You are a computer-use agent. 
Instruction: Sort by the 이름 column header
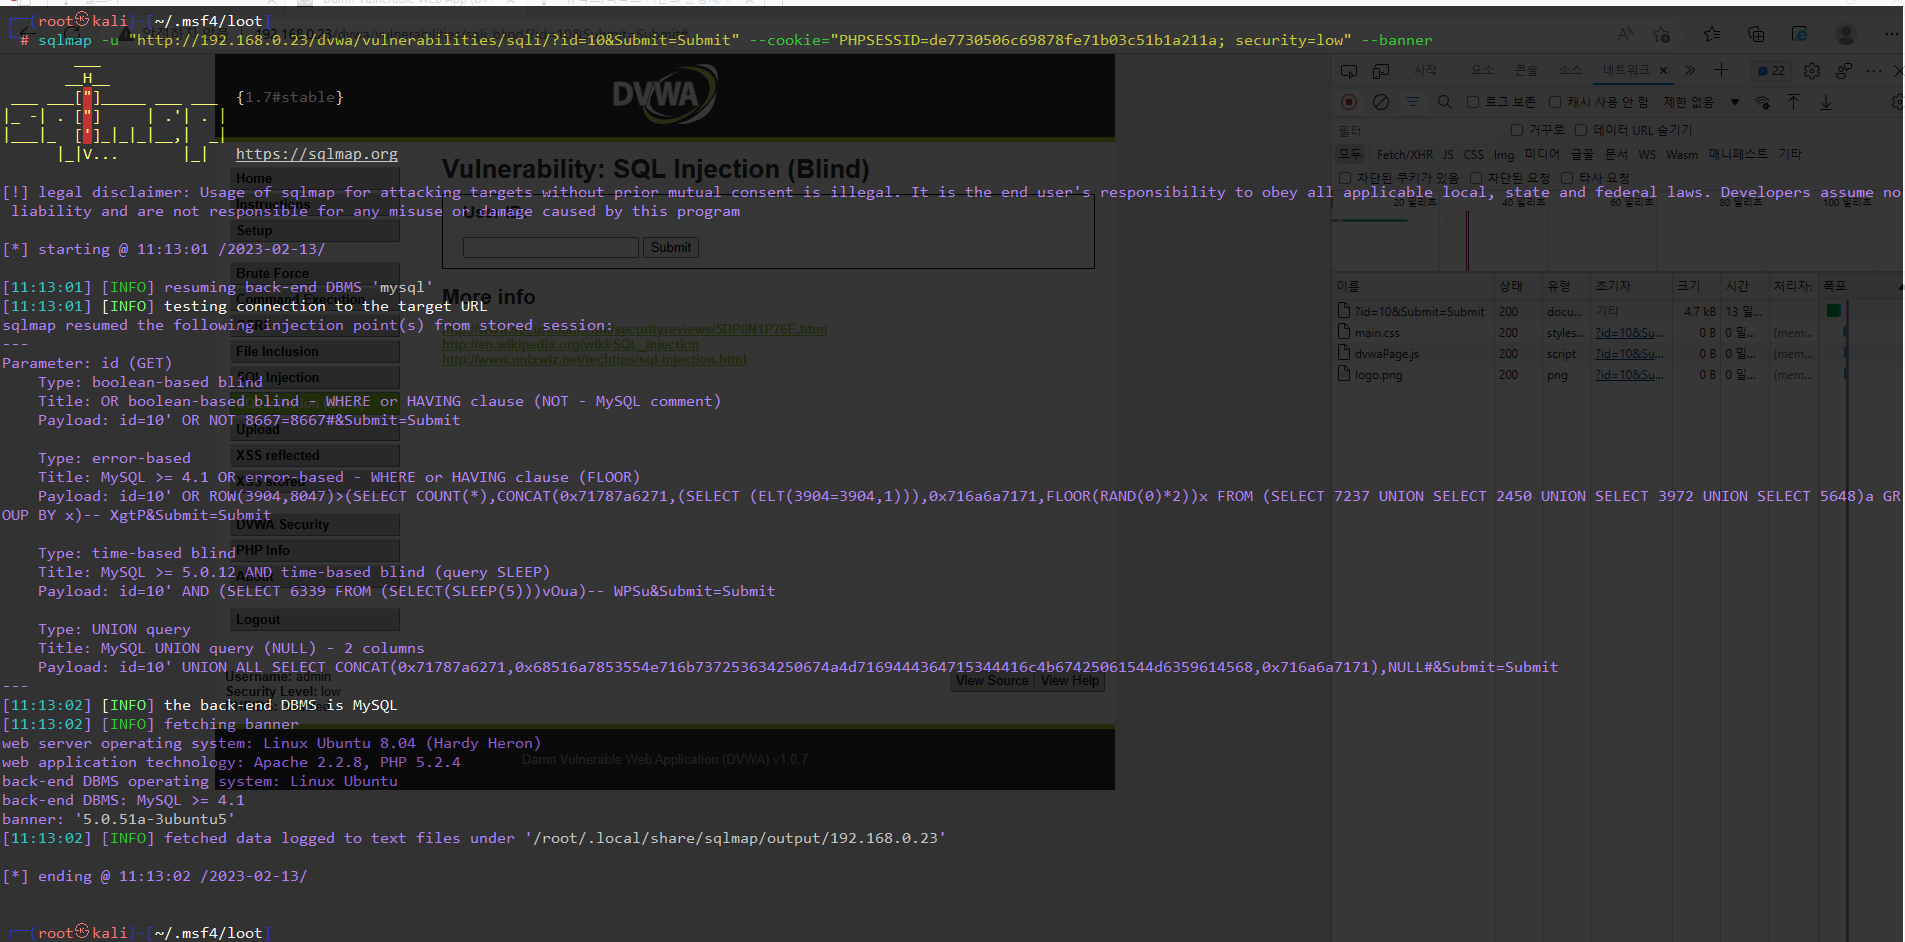point(1413,286)
